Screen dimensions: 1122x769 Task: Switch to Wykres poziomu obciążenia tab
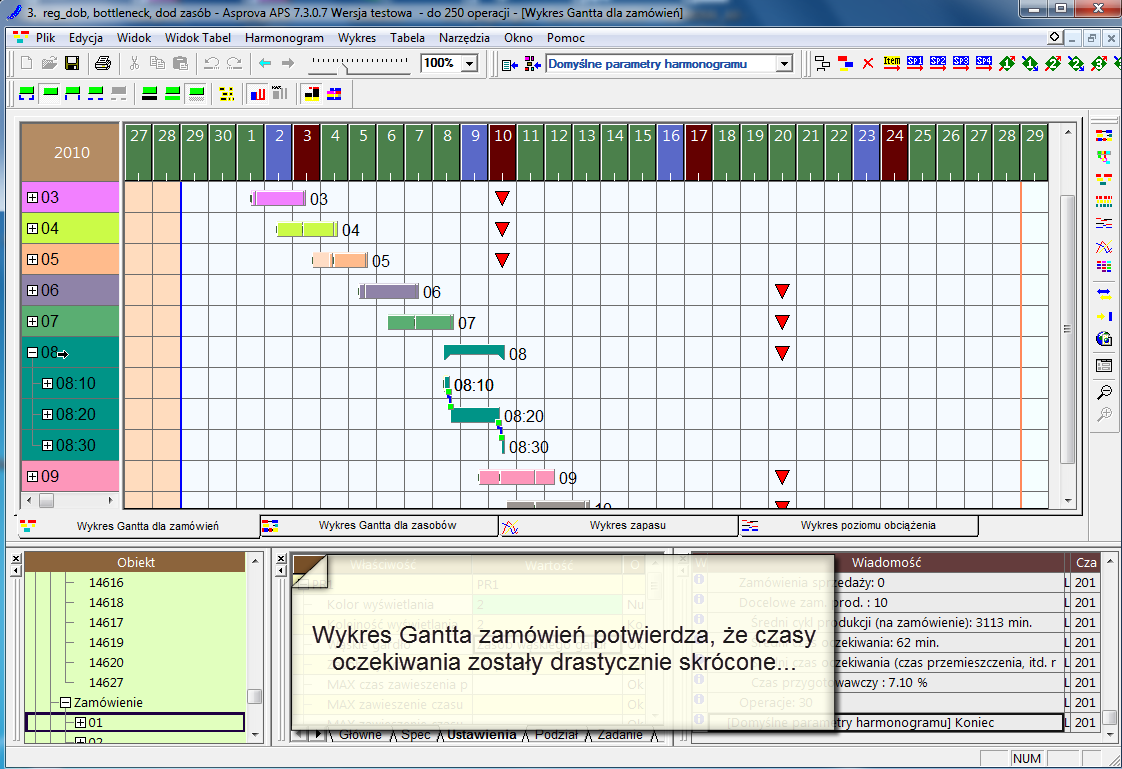tap(859, 525)
